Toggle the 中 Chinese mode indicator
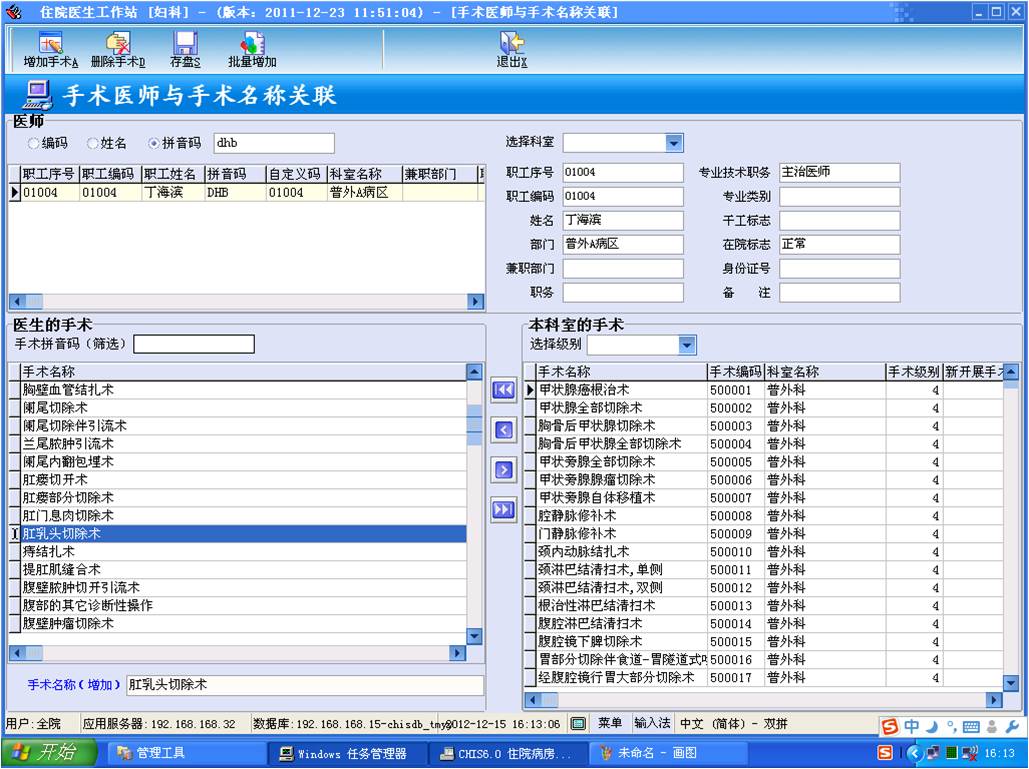Viewport: 1029px width, 769px height. (x=912, y=726)
